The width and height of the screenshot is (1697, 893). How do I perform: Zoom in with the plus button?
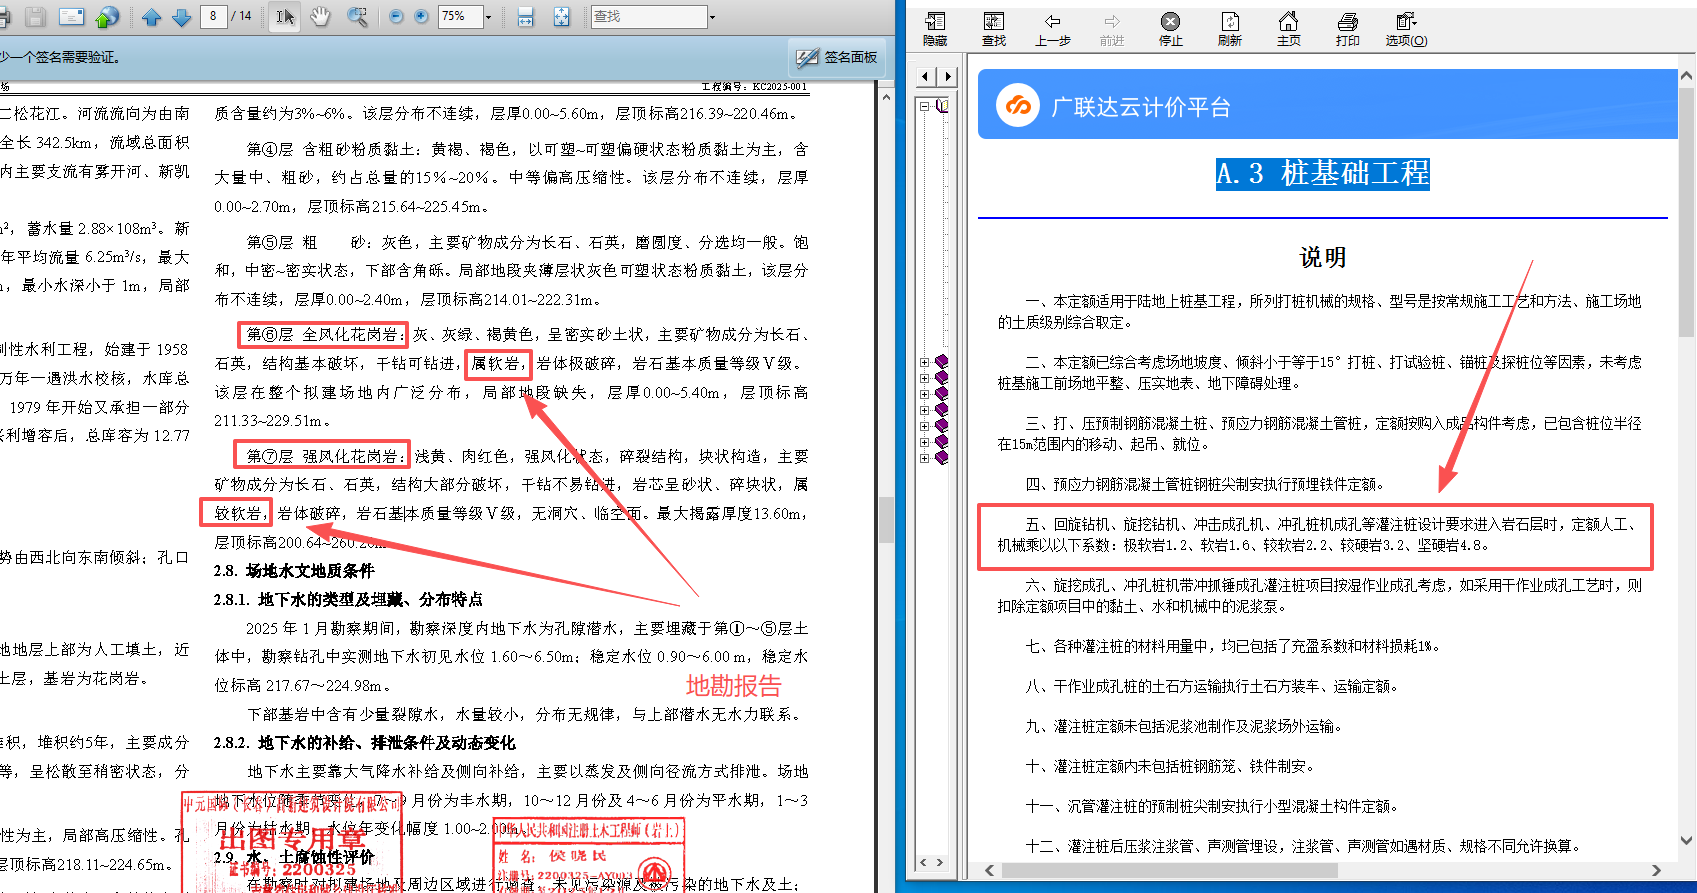click(x=421, y=17)
